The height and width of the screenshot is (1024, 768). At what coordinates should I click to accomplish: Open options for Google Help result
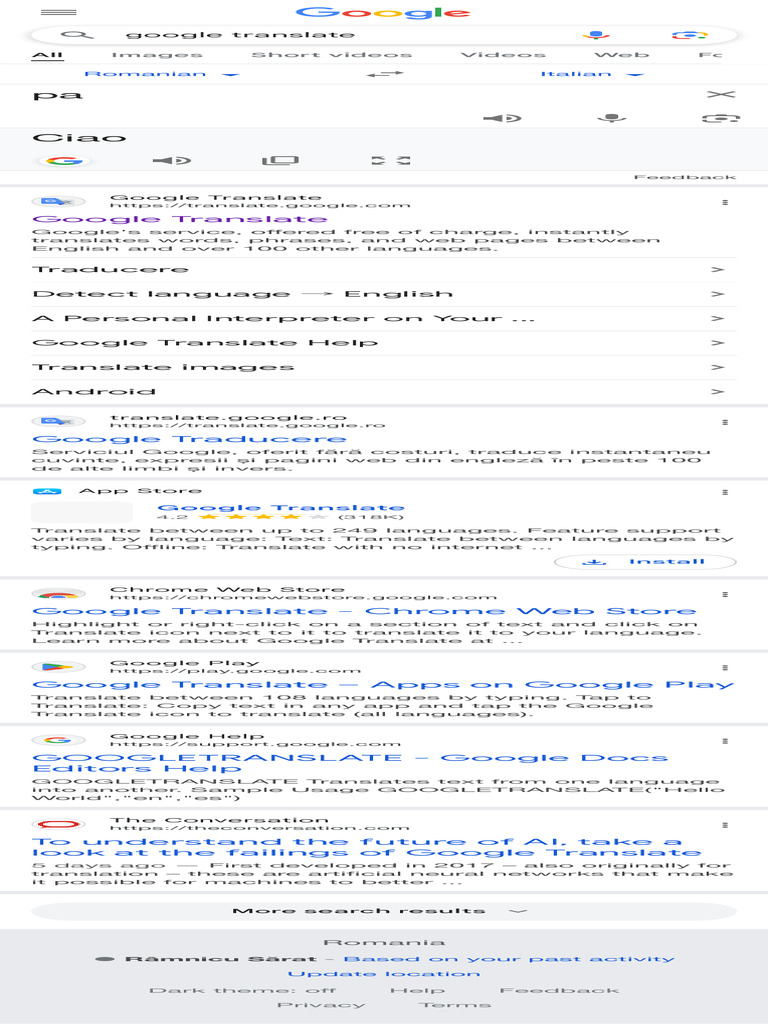(x=725, y=741)
